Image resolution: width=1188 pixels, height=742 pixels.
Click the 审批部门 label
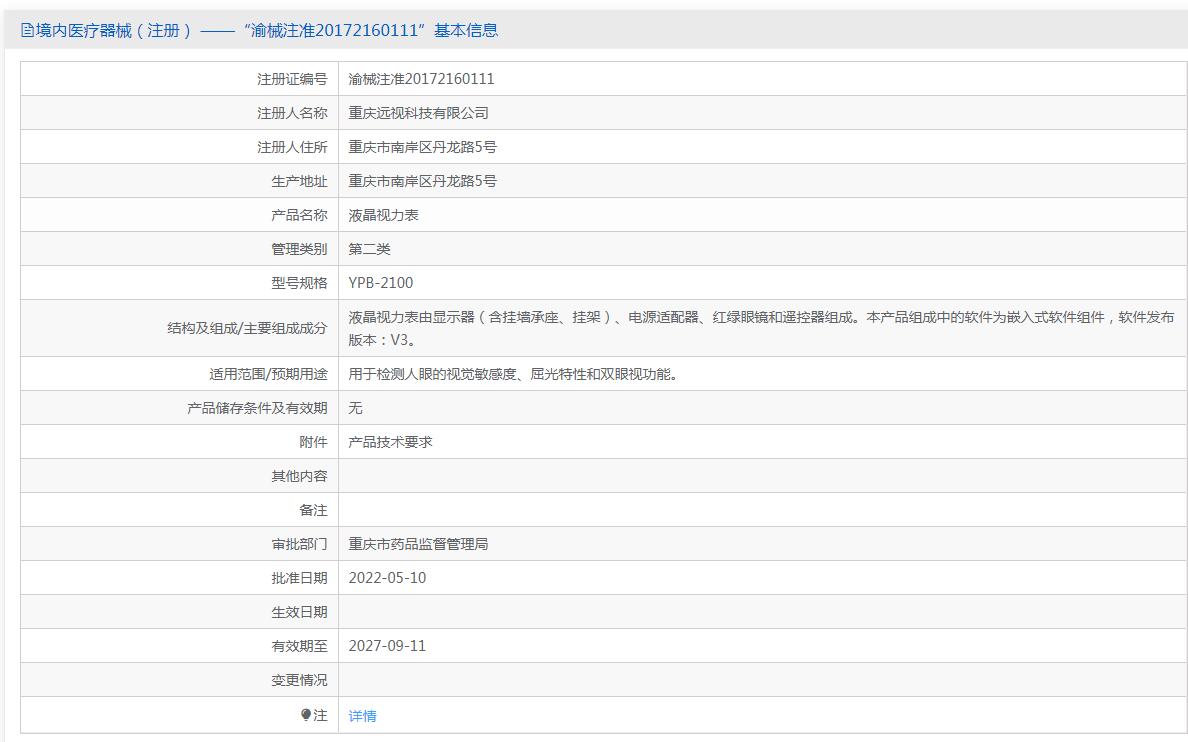tap(299, 544)
